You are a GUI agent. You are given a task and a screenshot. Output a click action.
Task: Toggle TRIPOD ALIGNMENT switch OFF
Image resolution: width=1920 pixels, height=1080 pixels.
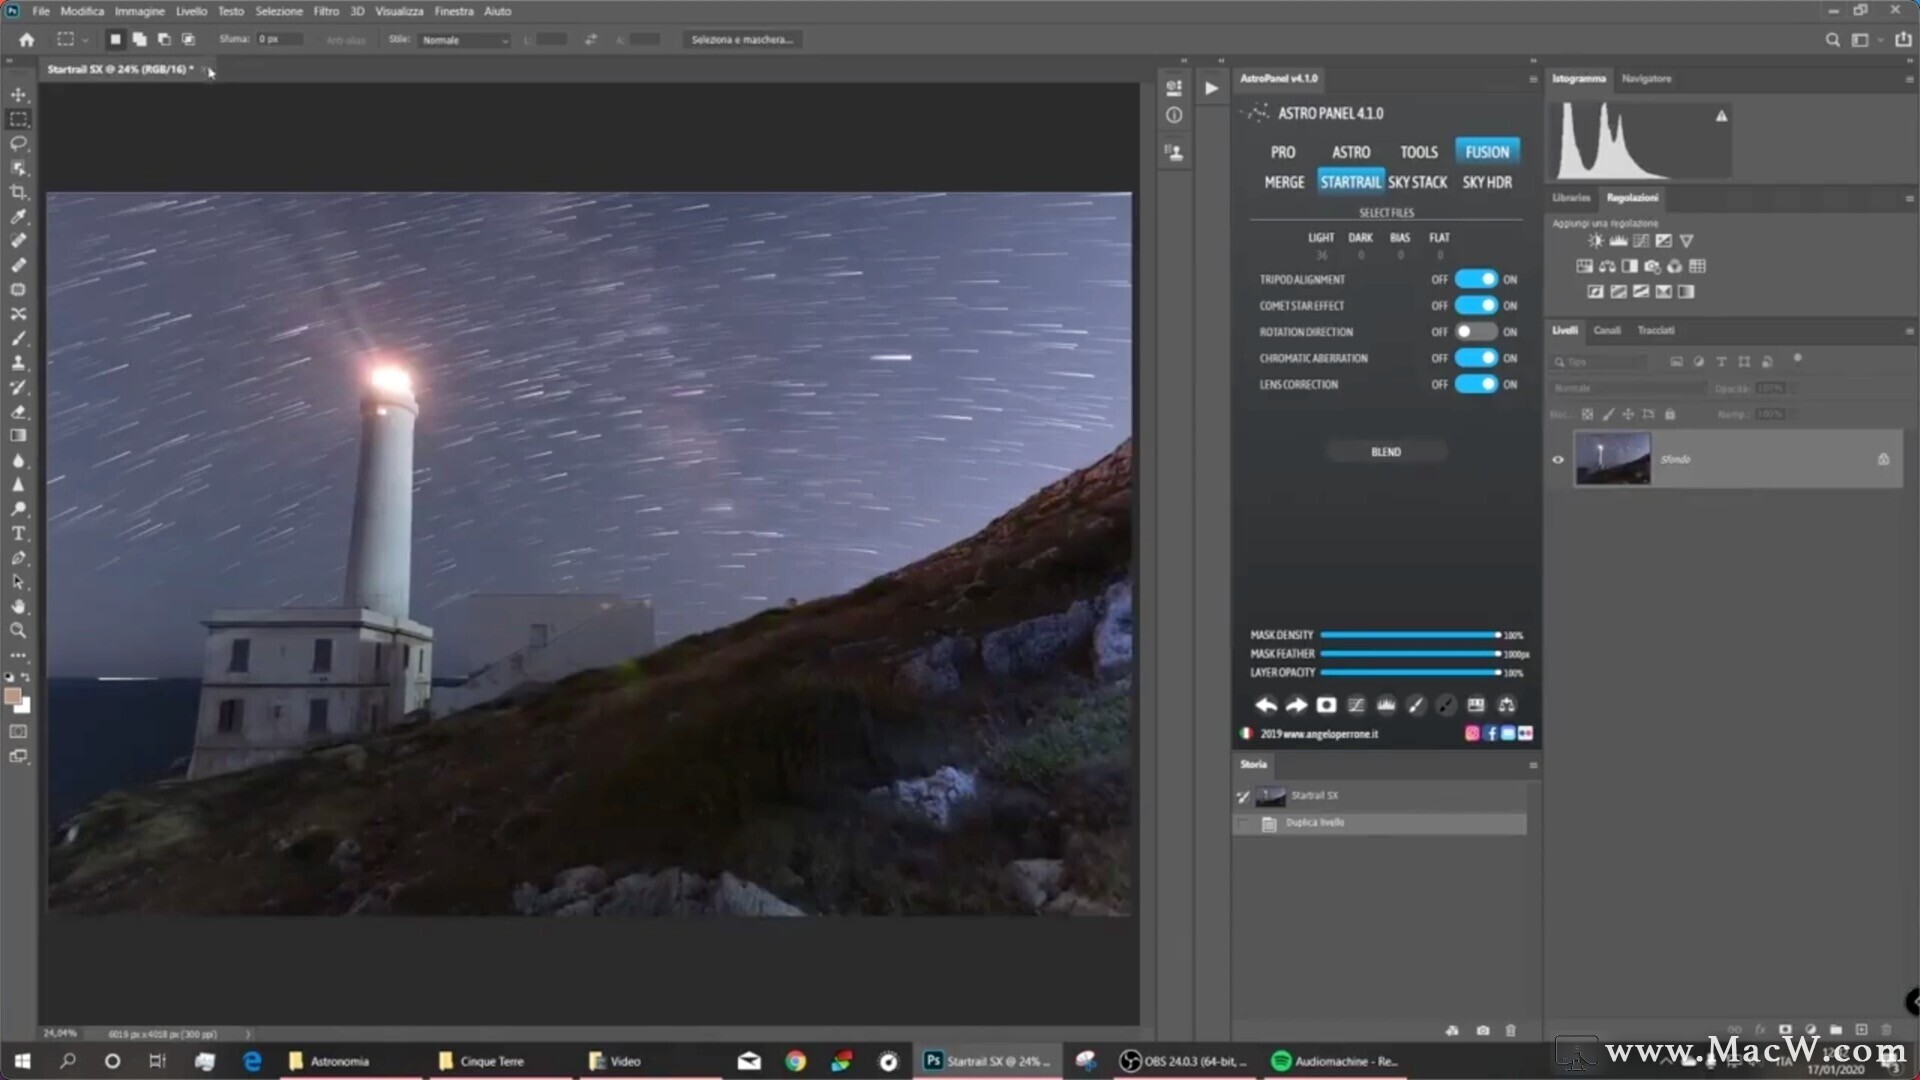[1474, 278]
